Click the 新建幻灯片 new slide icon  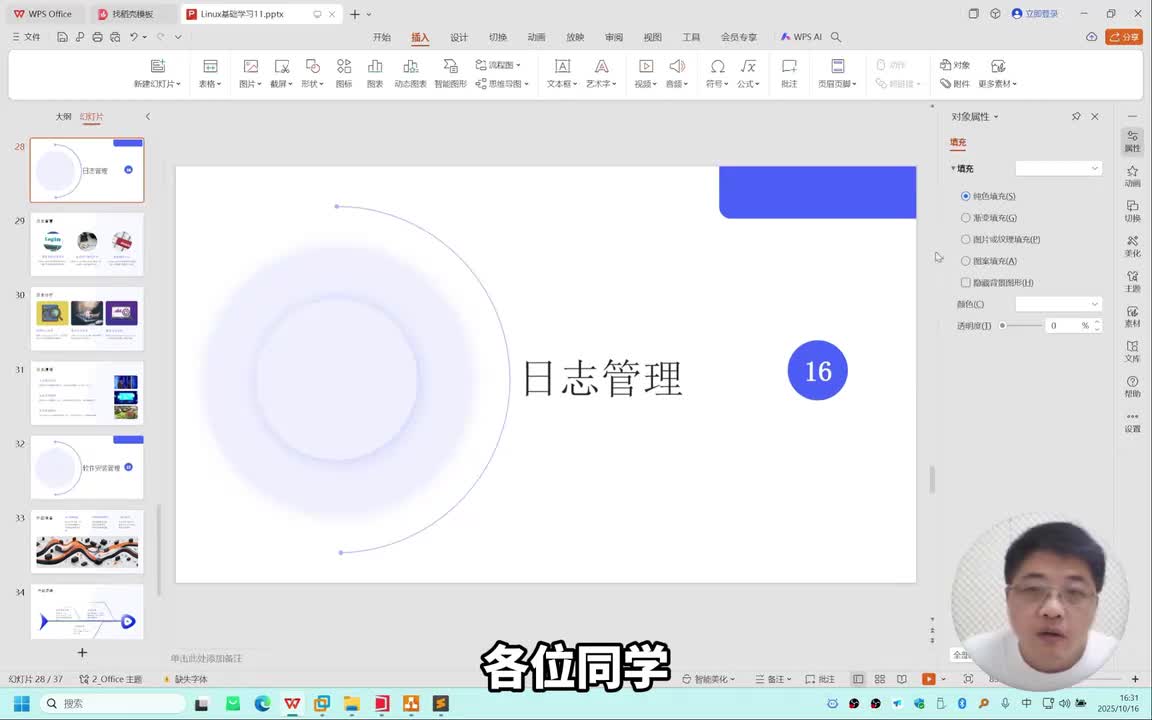(157, 67)
